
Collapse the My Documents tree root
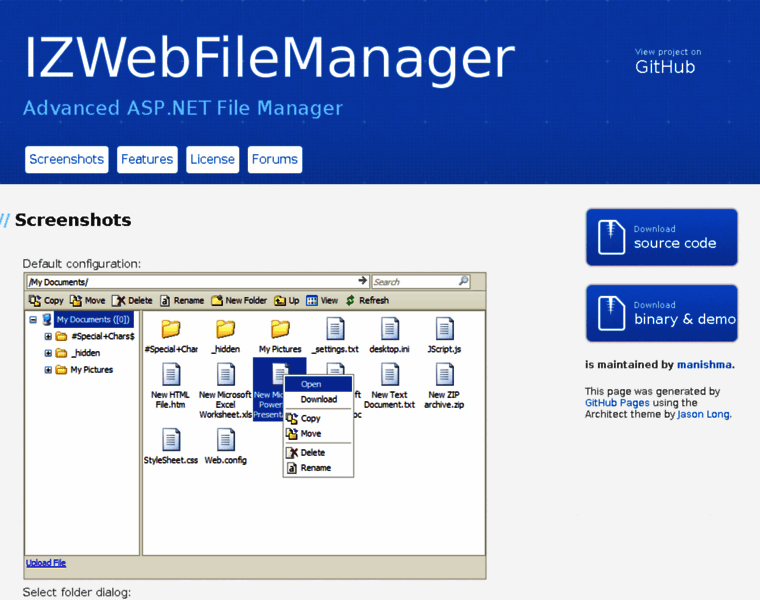(x=33, y=320)
